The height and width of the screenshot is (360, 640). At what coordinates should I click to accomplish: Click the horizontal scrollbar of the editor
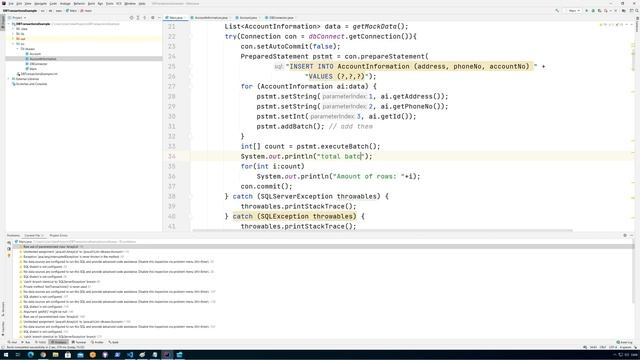pyautogui.click(x=382, y=230)
